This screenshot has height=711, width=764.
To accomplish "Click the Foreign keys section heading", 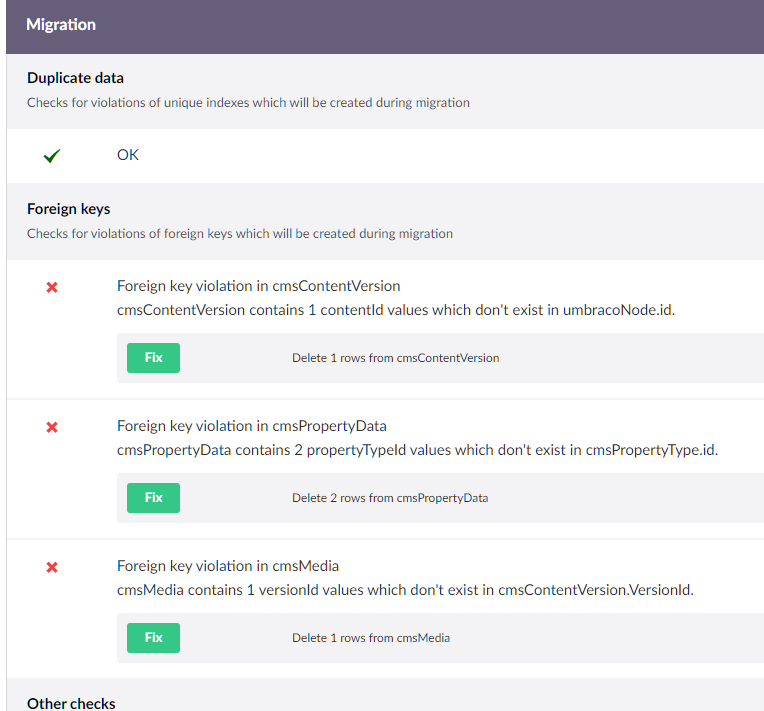I will click(x=68, y=209).
